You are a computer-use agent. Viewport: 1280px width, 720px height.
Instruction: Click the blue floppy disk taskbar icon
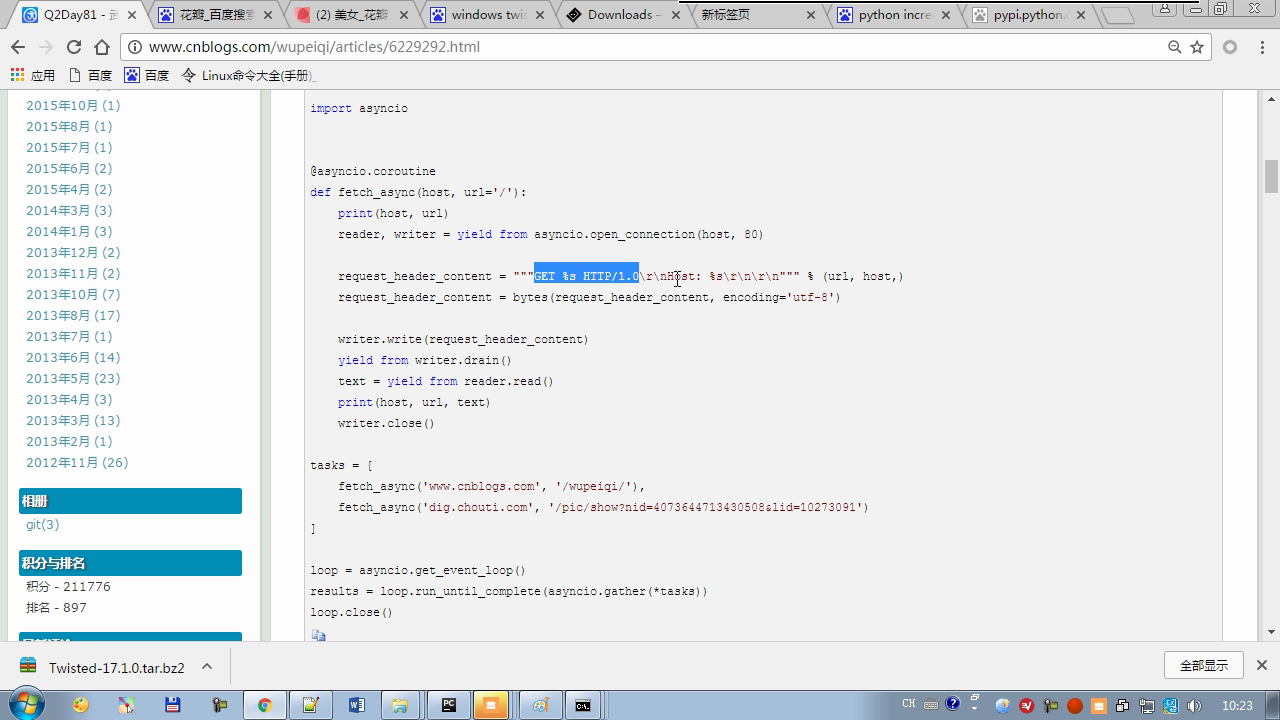(x=172, y=705)
